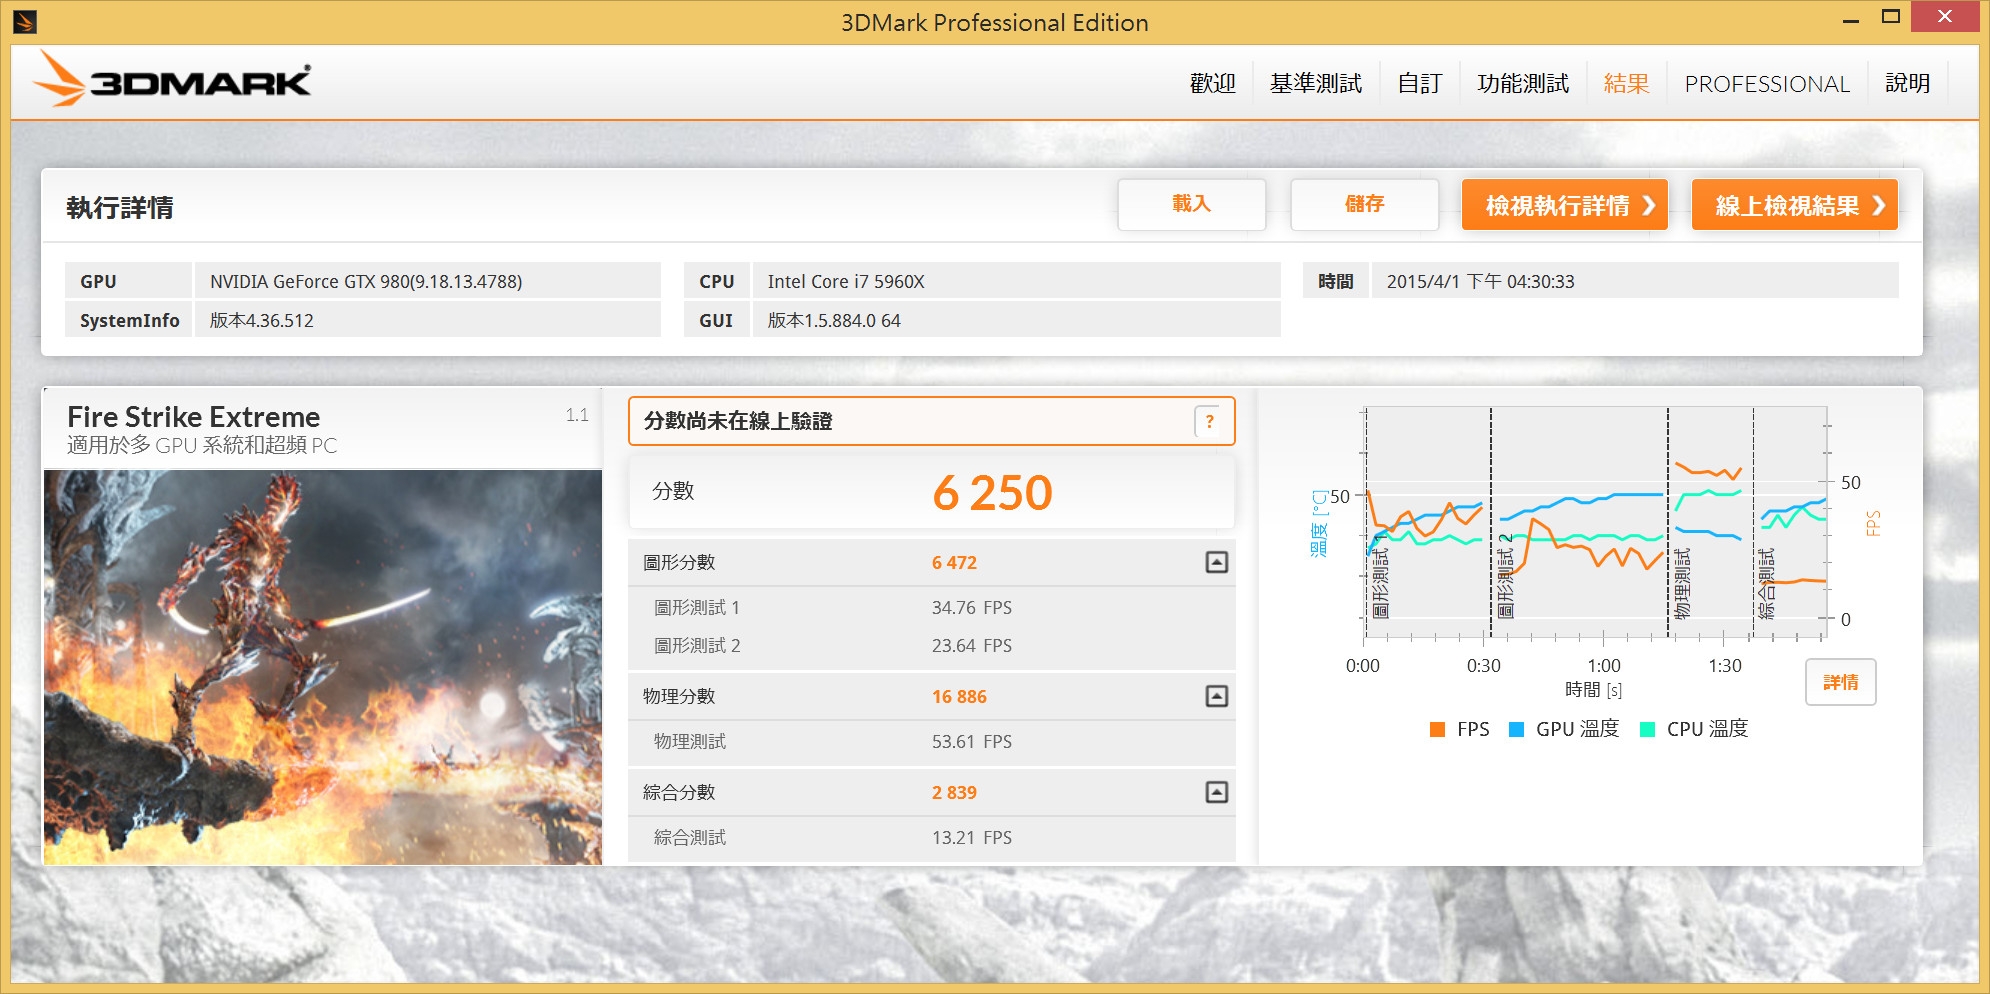Click the GPU 溫度 blue legend swatch
Screen dimensions: 1990x994
[1516, 729]
